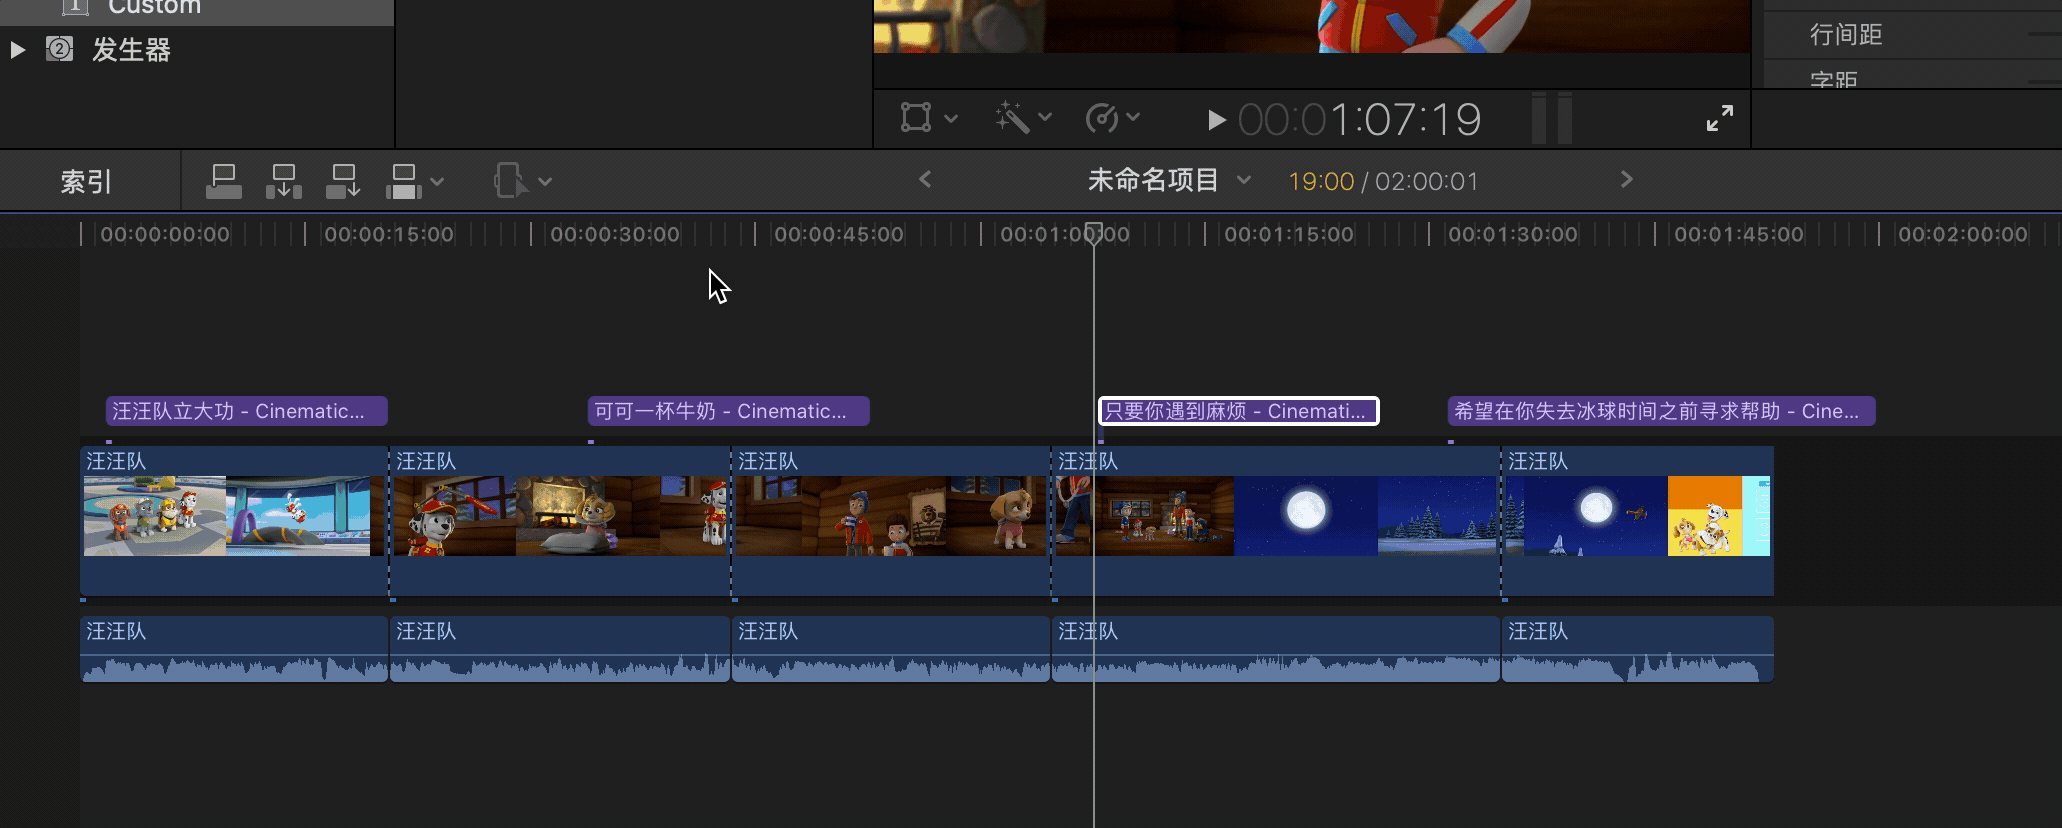This screenshot has width=2062, height=828.
Task: Click the playhead handle on the ruler
Action: coord(1094,233)
